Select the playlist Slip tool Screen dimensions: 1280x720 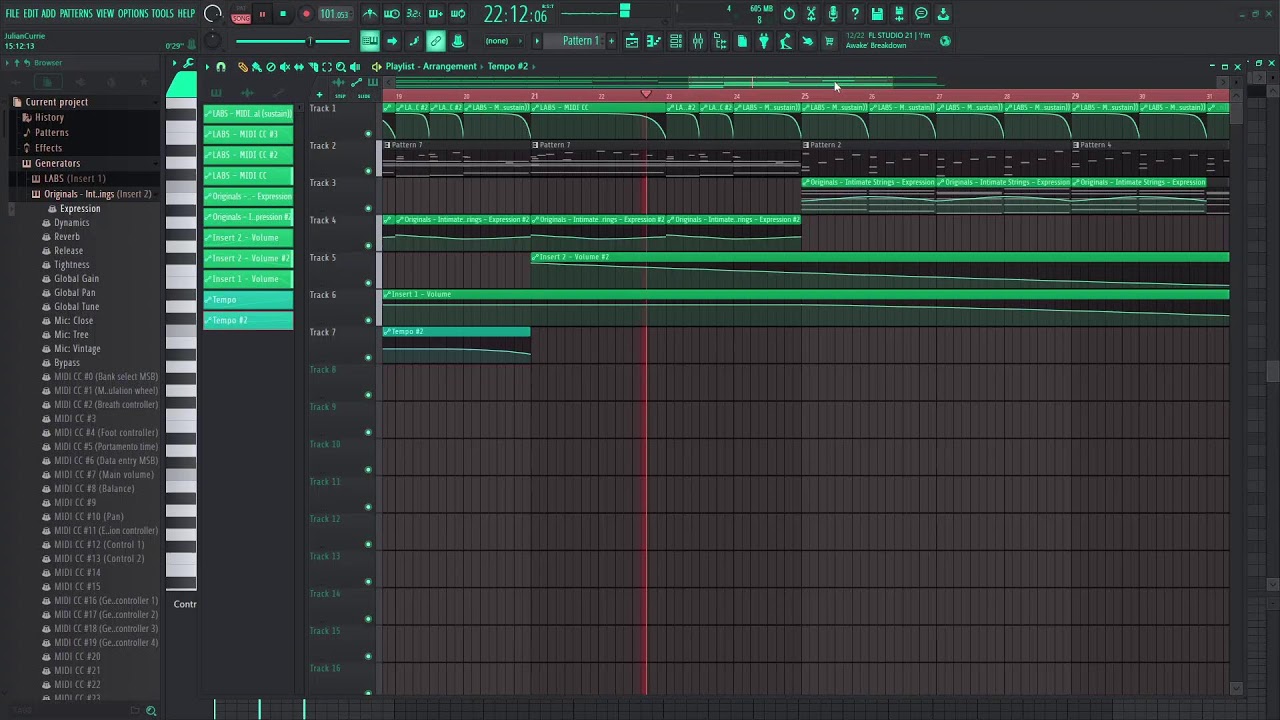[298, 67]
